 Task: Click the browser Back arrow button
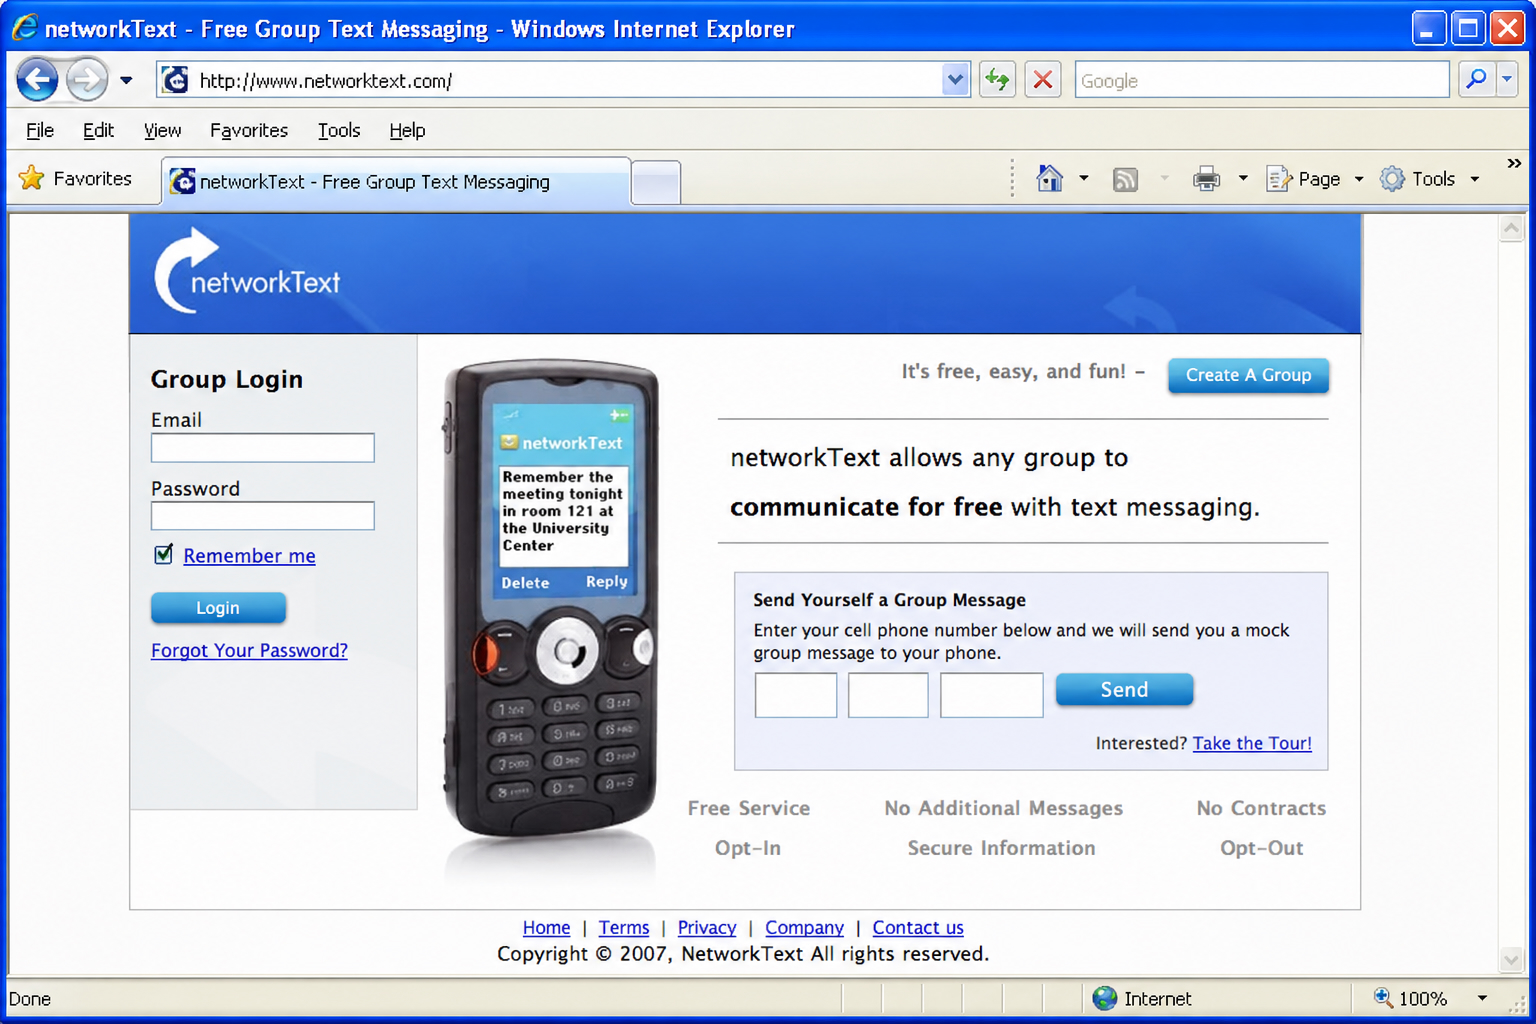[x=38, y=80]
